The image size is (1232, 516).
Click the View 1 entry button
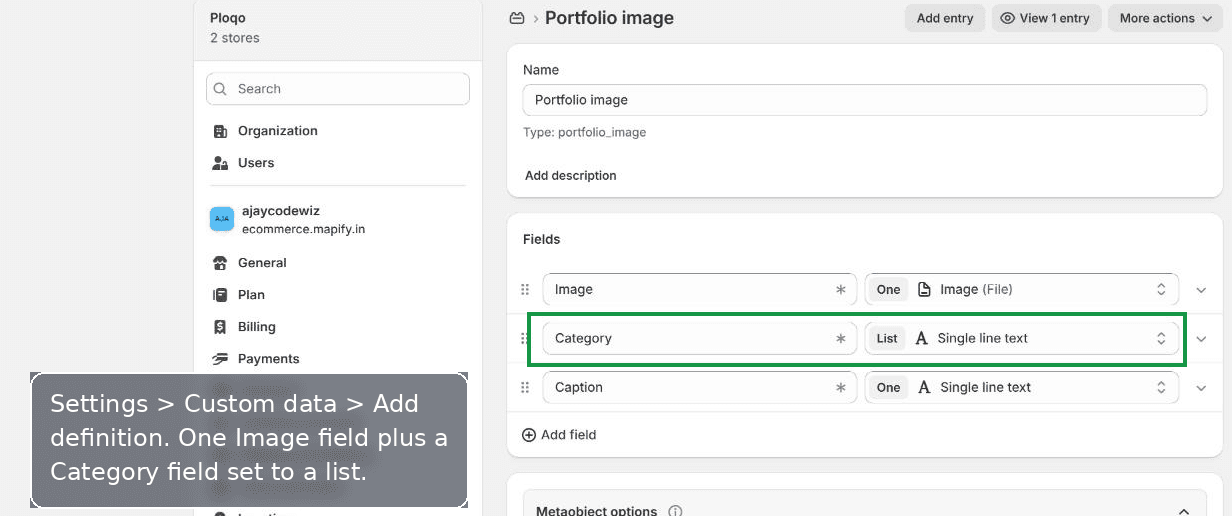click(1047, 18)
